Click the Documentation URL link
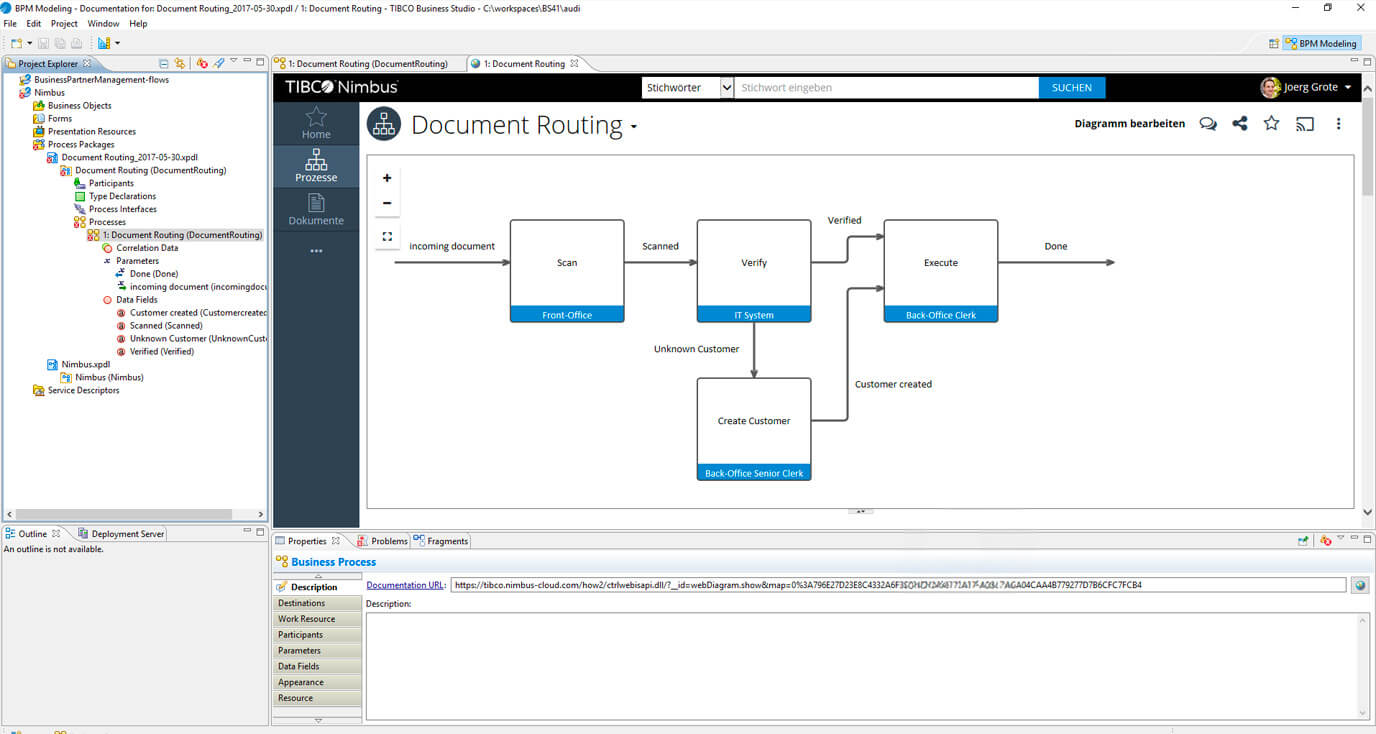Screen dimensions: 1376x734 click(406, 585)
